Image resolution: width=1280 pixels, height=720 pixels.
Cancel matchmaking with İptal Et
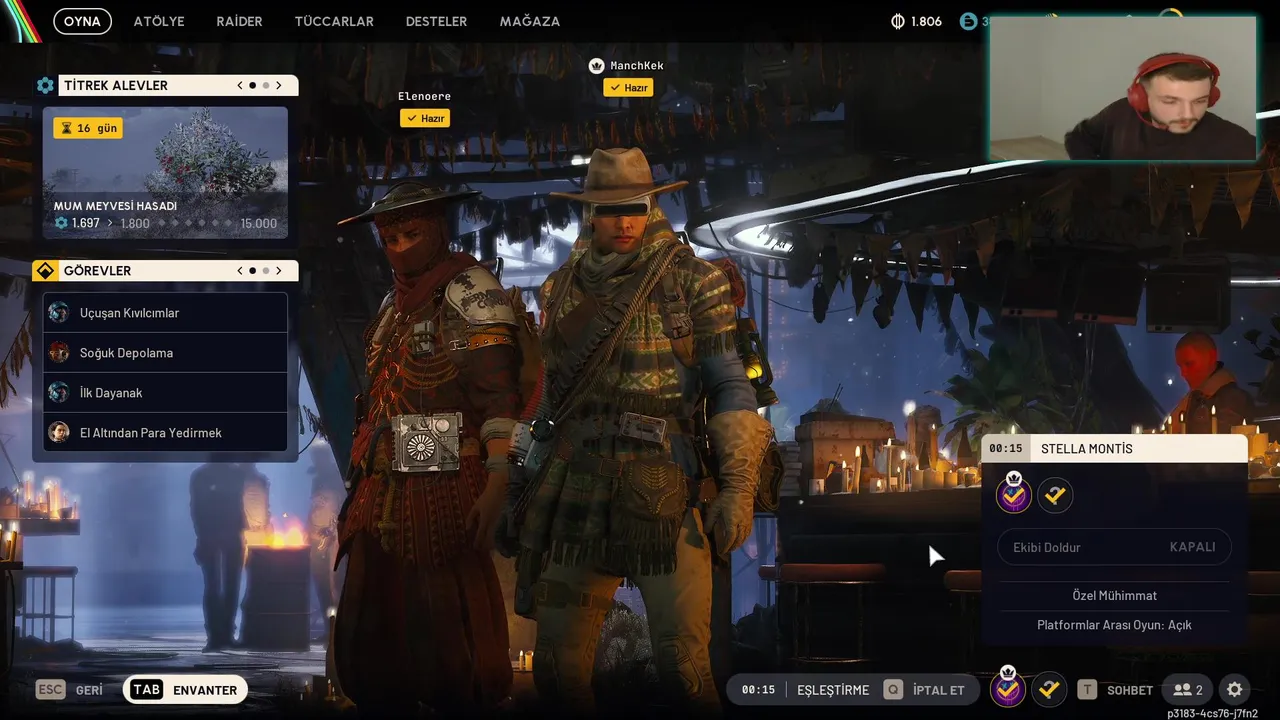click(x=926, y=690)
